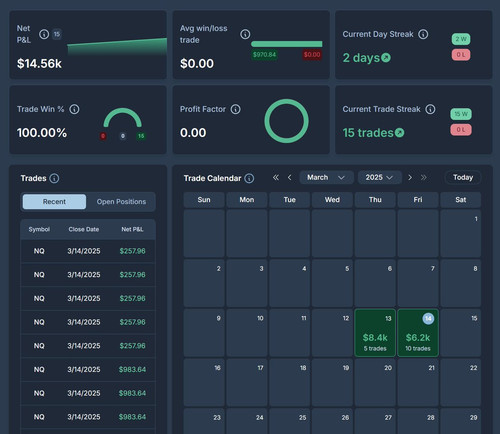Click the Trade Win % gauge arc

[123, 117]
